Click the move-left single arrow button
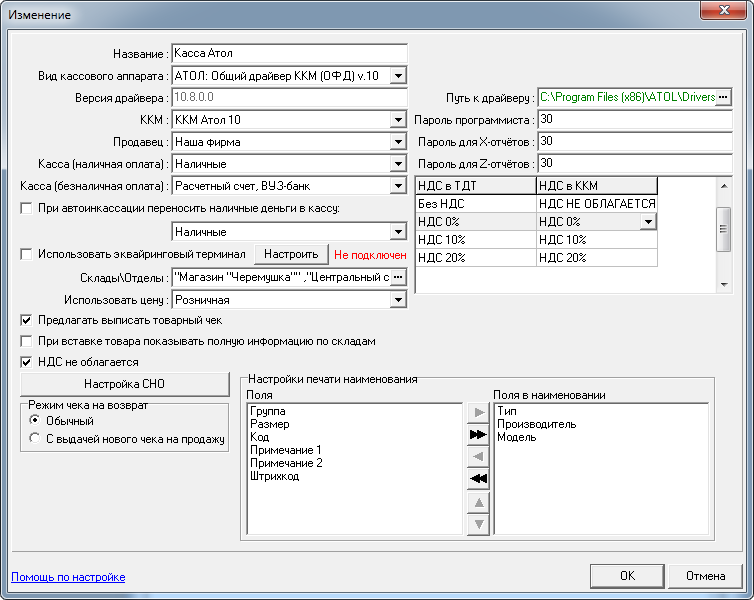Screen dimensions: 754x600 [478, 457]
